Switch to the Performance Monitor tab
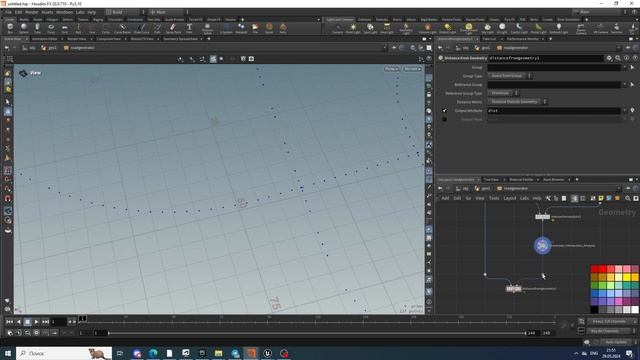Viewport: 640px width, 360px height. click(x=523, y=39)
